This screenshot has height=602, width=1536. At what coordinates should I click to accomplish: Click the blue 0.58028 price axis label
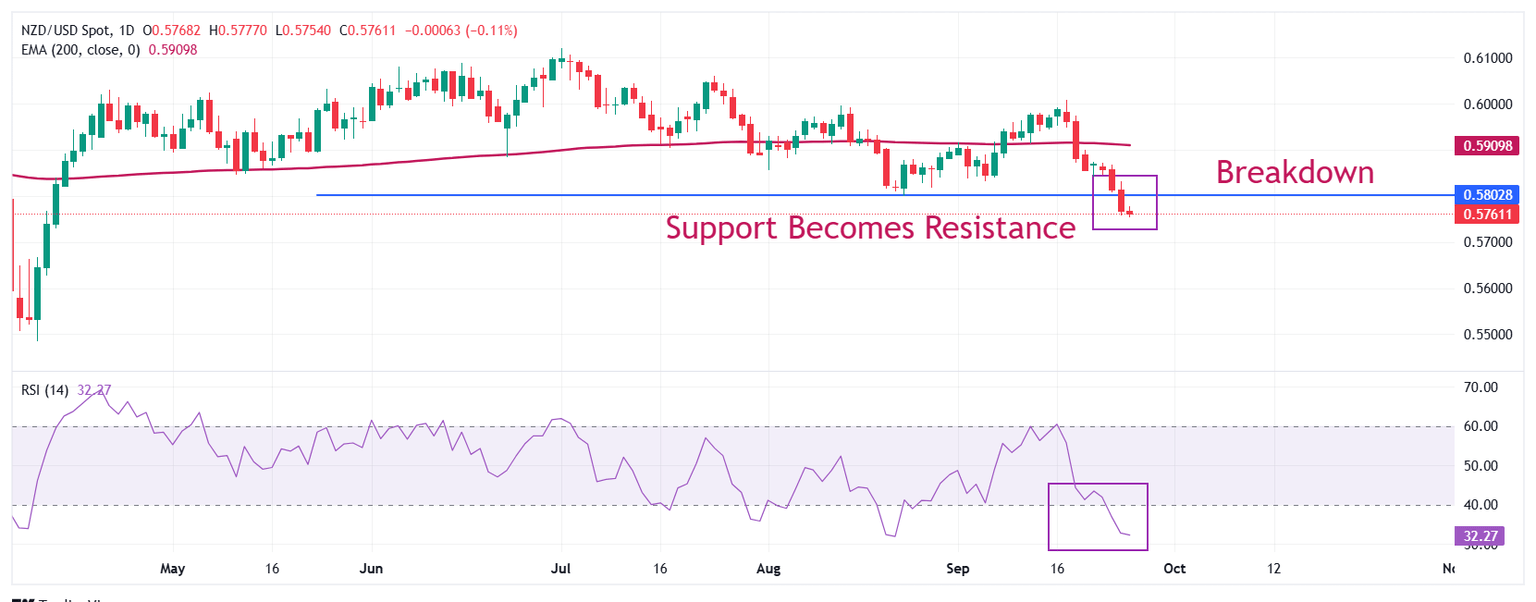click(1484, 194)
